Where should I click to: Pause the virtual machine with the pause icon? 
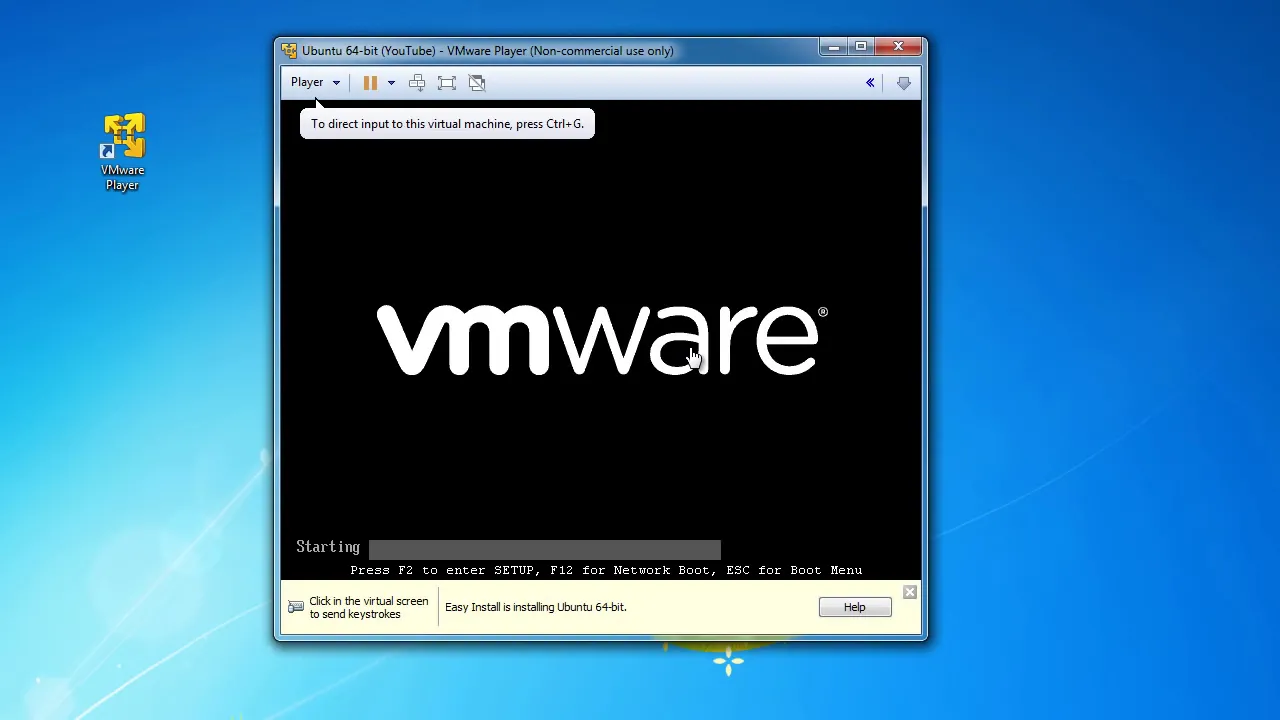(370, 83)
